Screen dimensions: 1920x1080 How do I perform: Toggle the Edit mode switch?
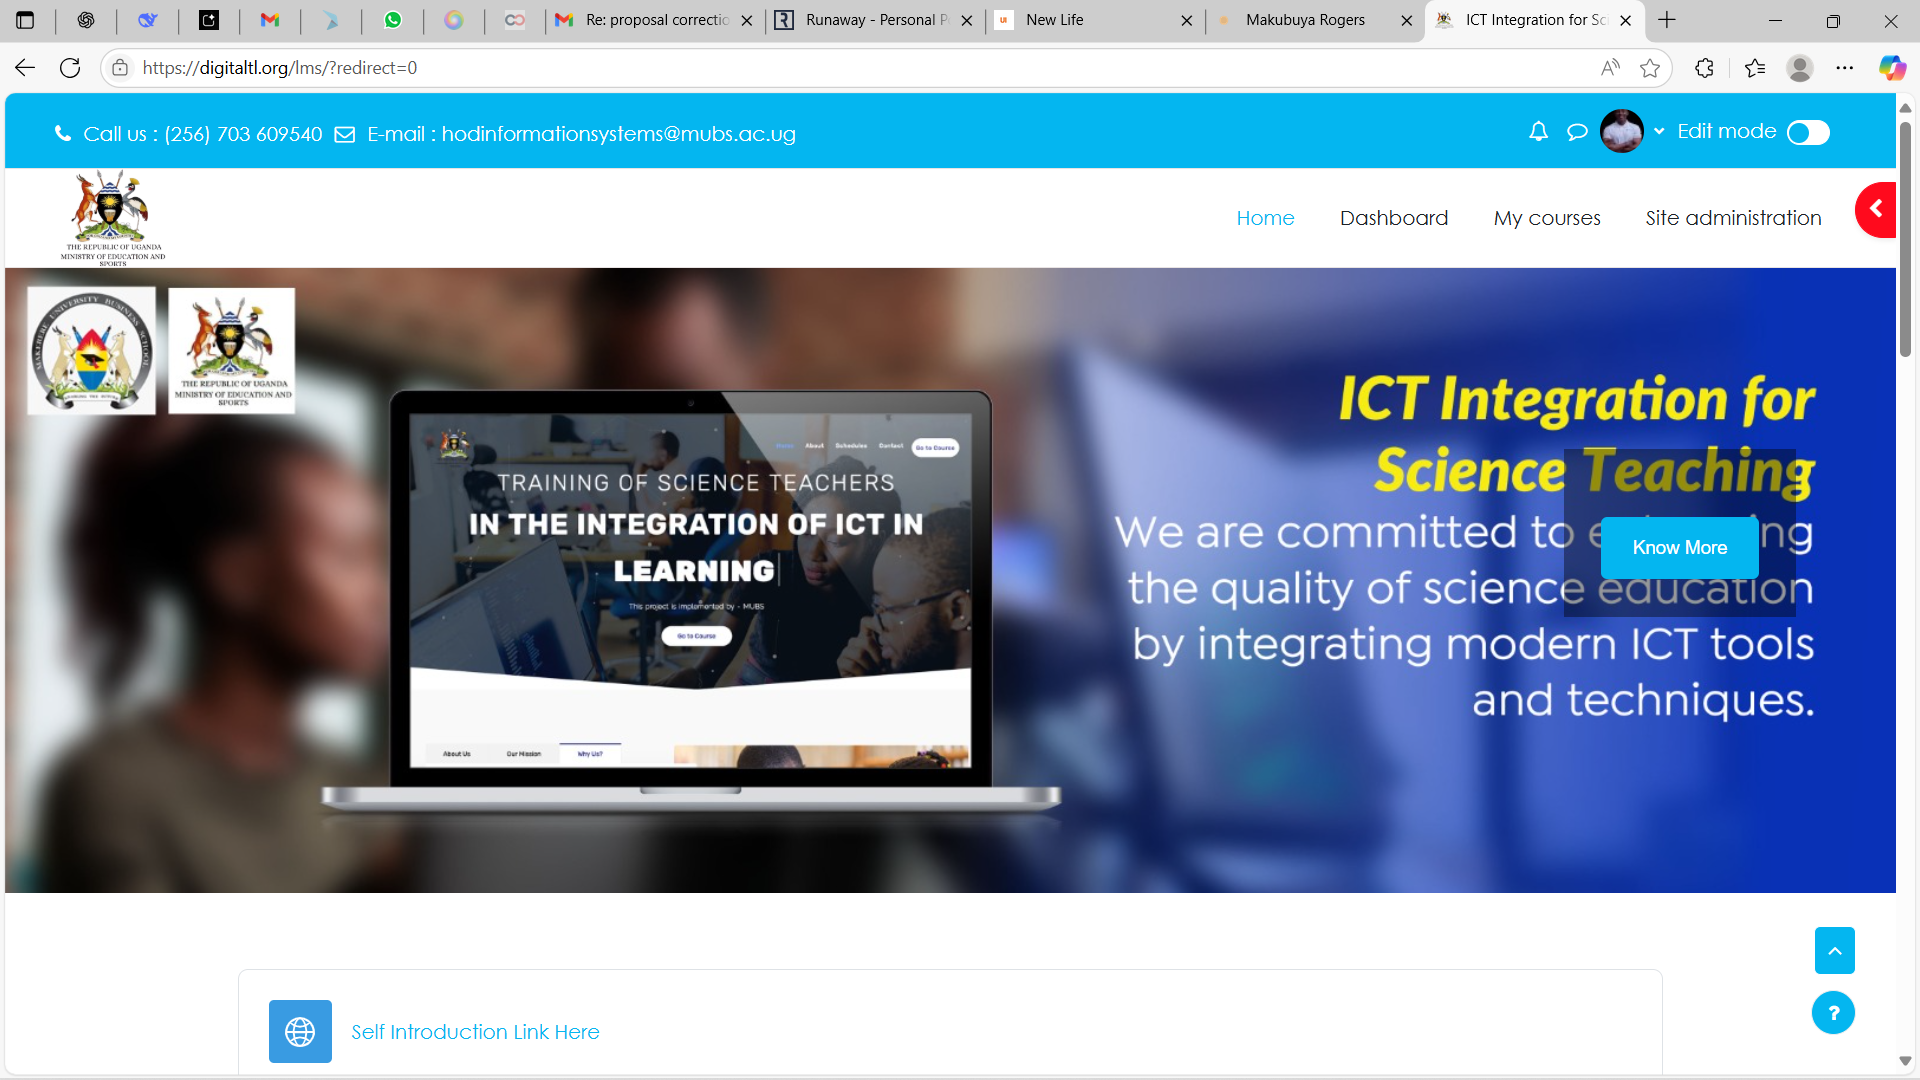(x=1808, y=133)
